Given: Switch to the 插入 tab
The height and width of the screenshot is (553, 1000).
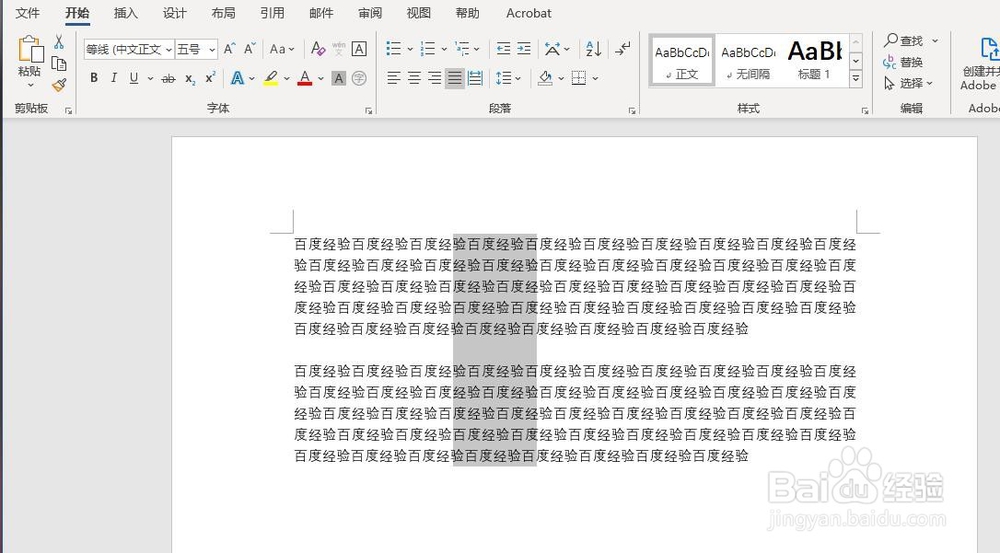Looking at the screenshot, I should coord(126,13).
